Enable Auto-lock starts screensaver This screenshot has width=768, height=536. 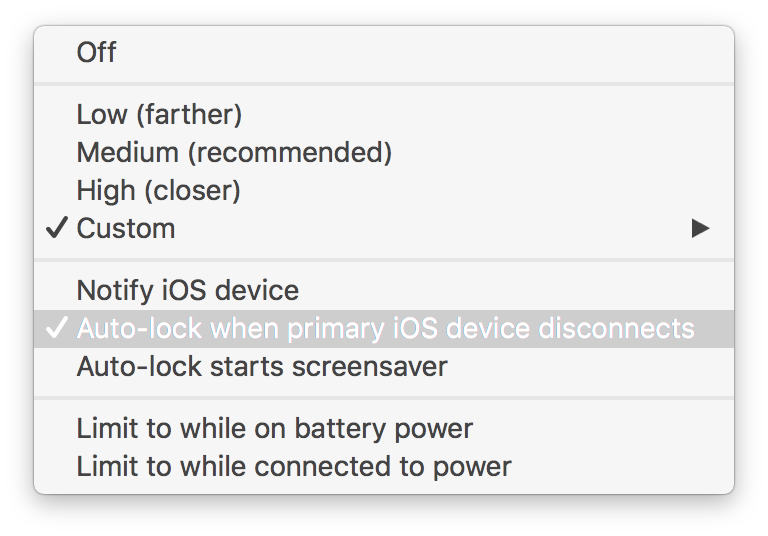point(261,366)
